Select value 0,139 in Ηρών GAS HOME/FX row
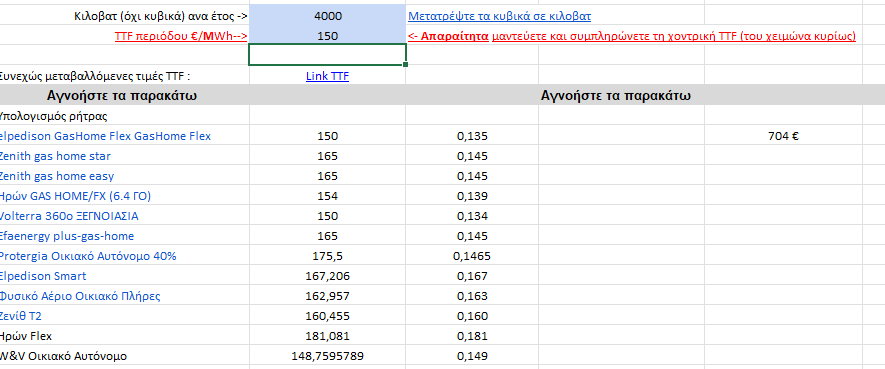 (x=472, y=196)
